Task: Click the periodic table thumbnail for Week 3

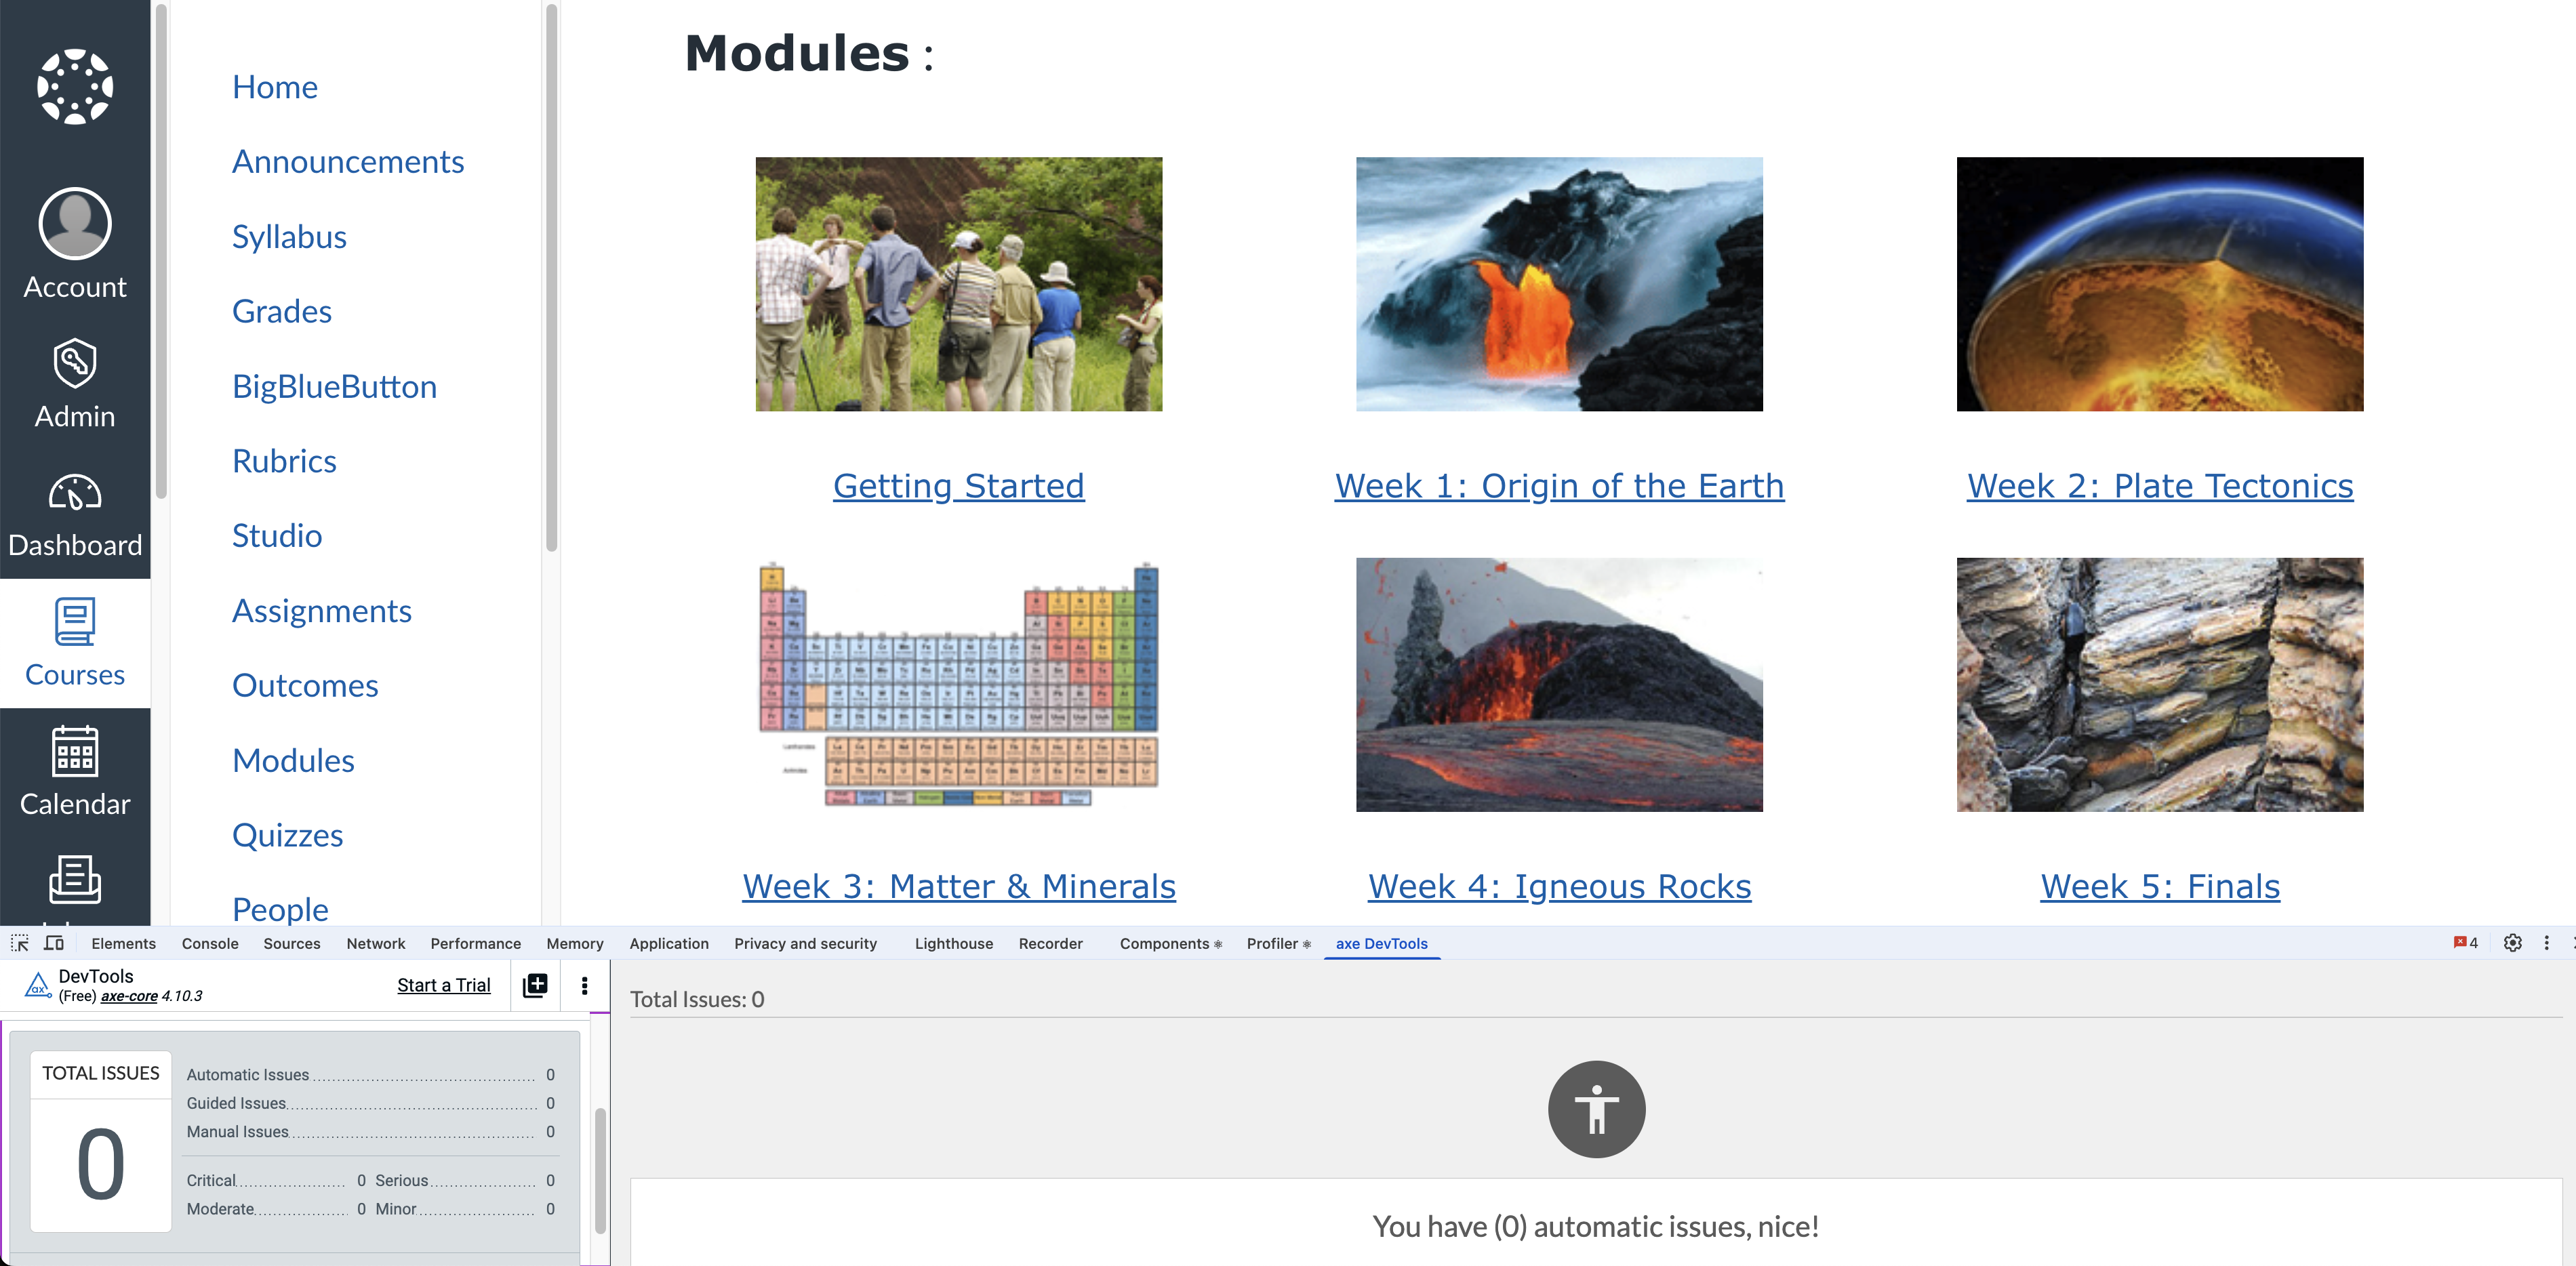Action: point(957,685)
